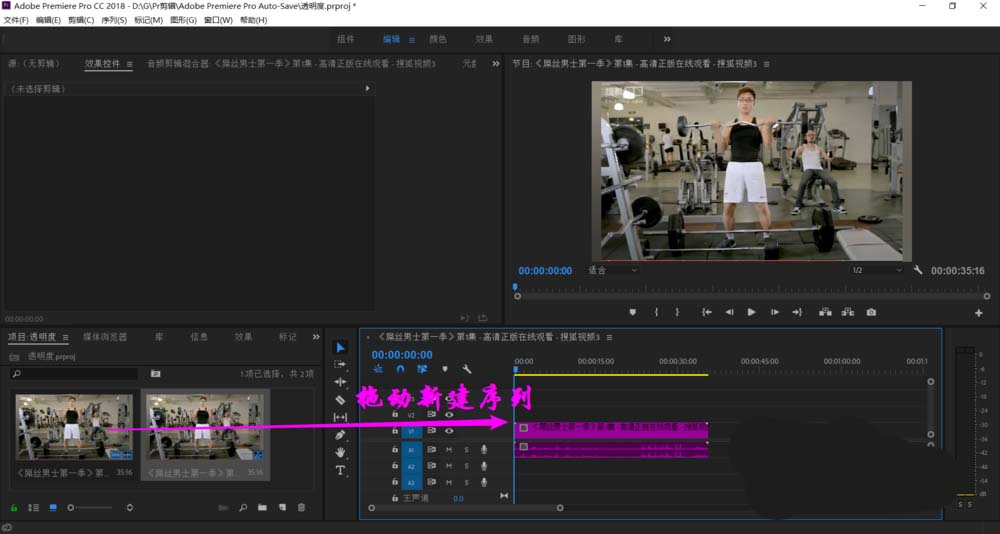This screenshot has height=534, width=1000.
Task: Select the Type tool
Action: click(x=340, y=470)
